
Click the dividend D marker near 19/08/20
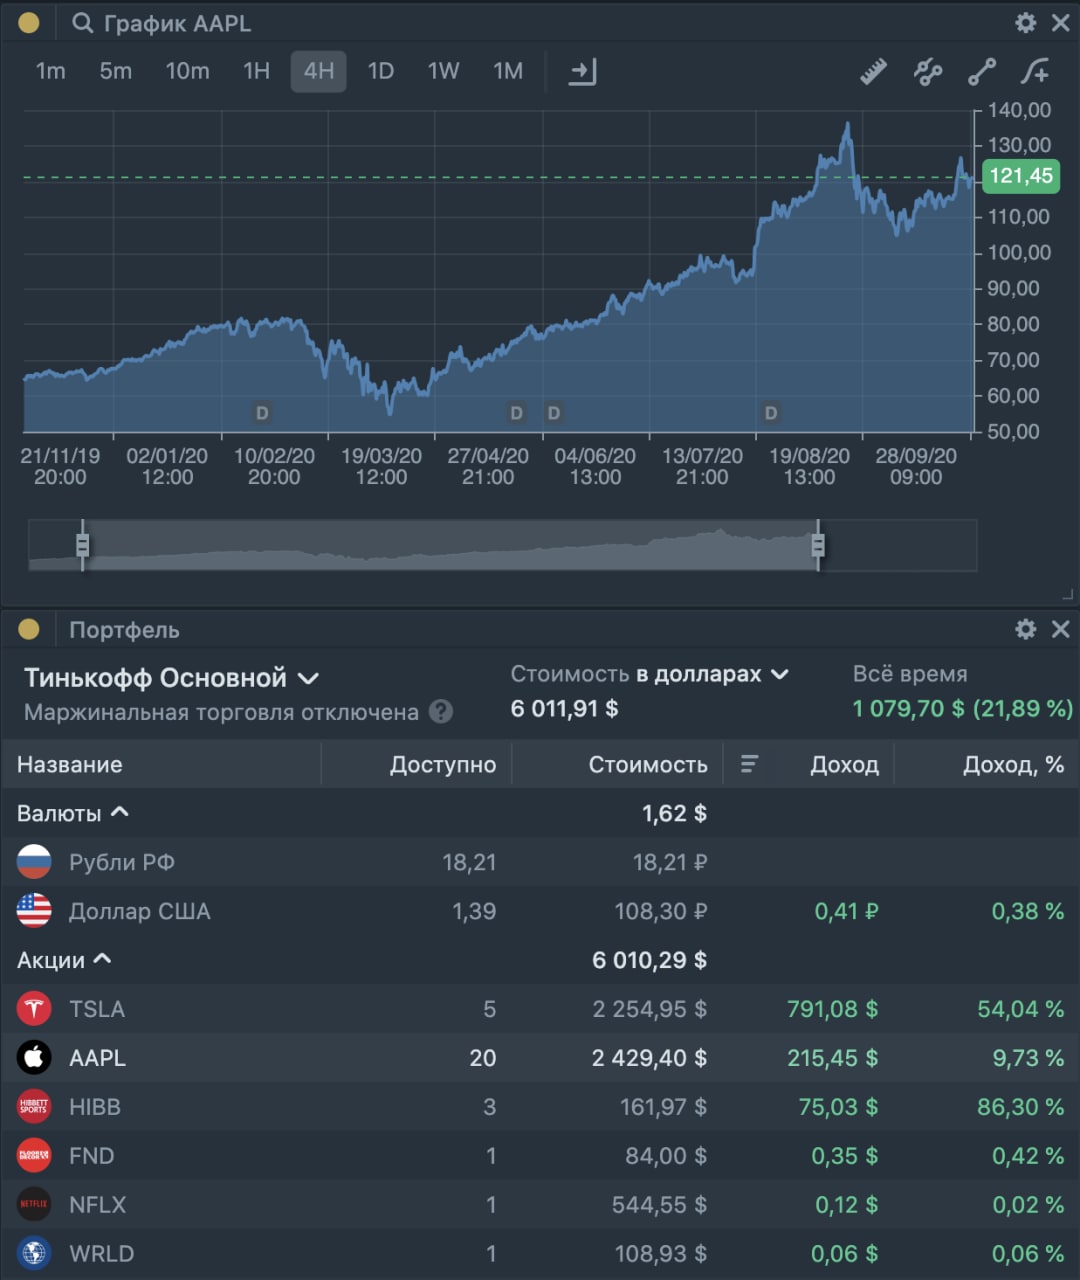click(x=771, y=413)
